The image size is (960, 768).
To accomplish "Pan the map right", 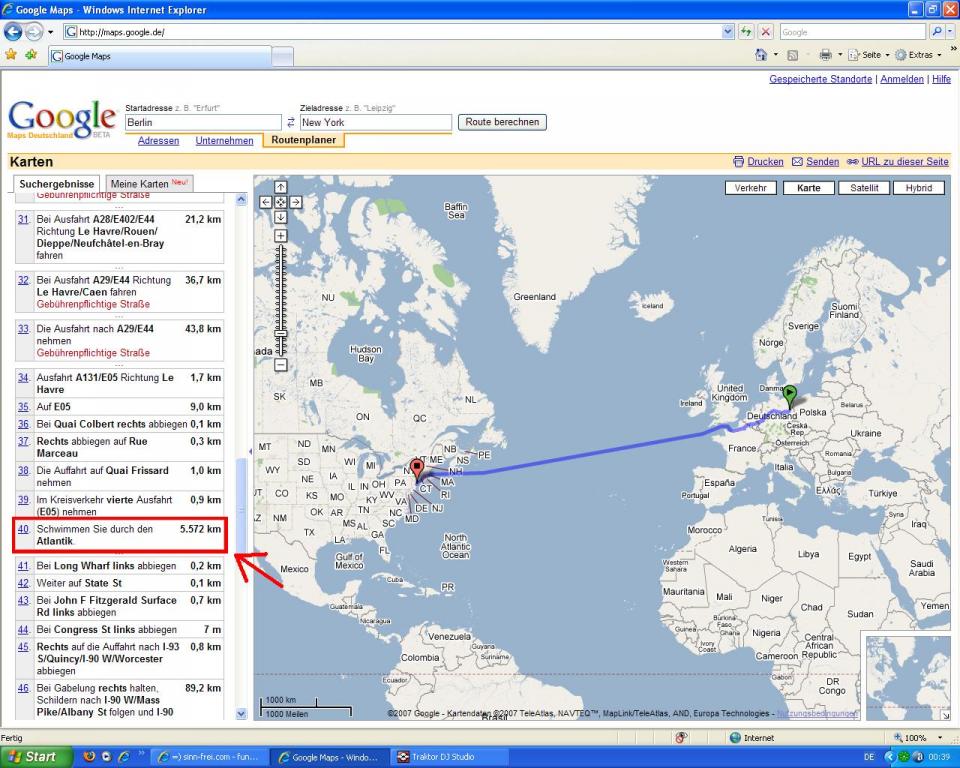I will (x=296, y=202).
